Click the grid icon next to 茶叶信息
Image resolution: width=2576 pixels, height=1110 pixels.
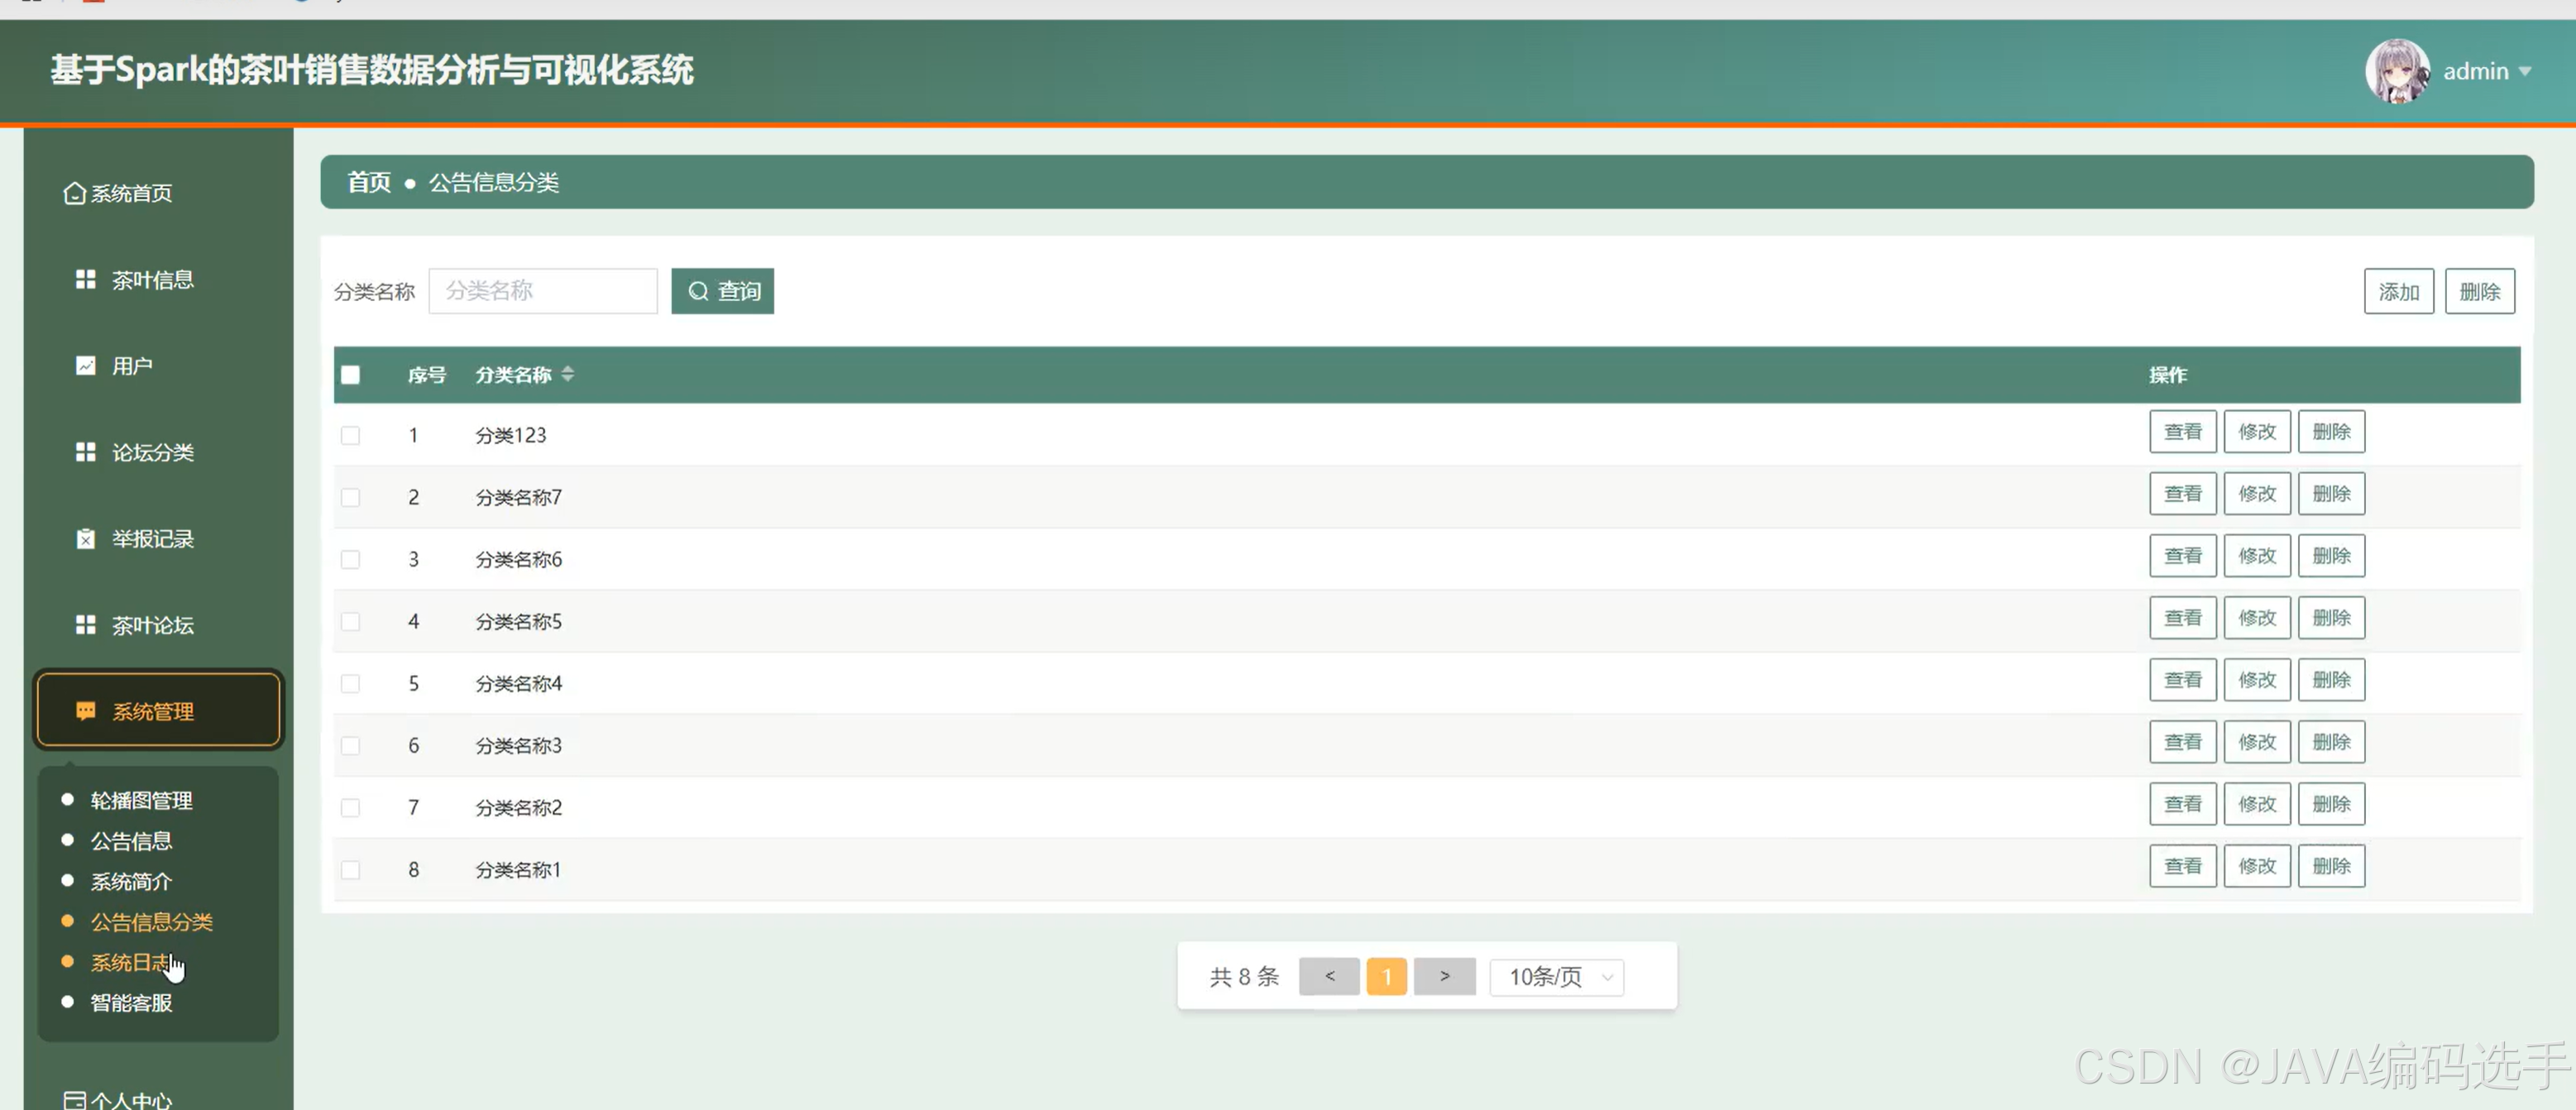(x=86, y=279)
